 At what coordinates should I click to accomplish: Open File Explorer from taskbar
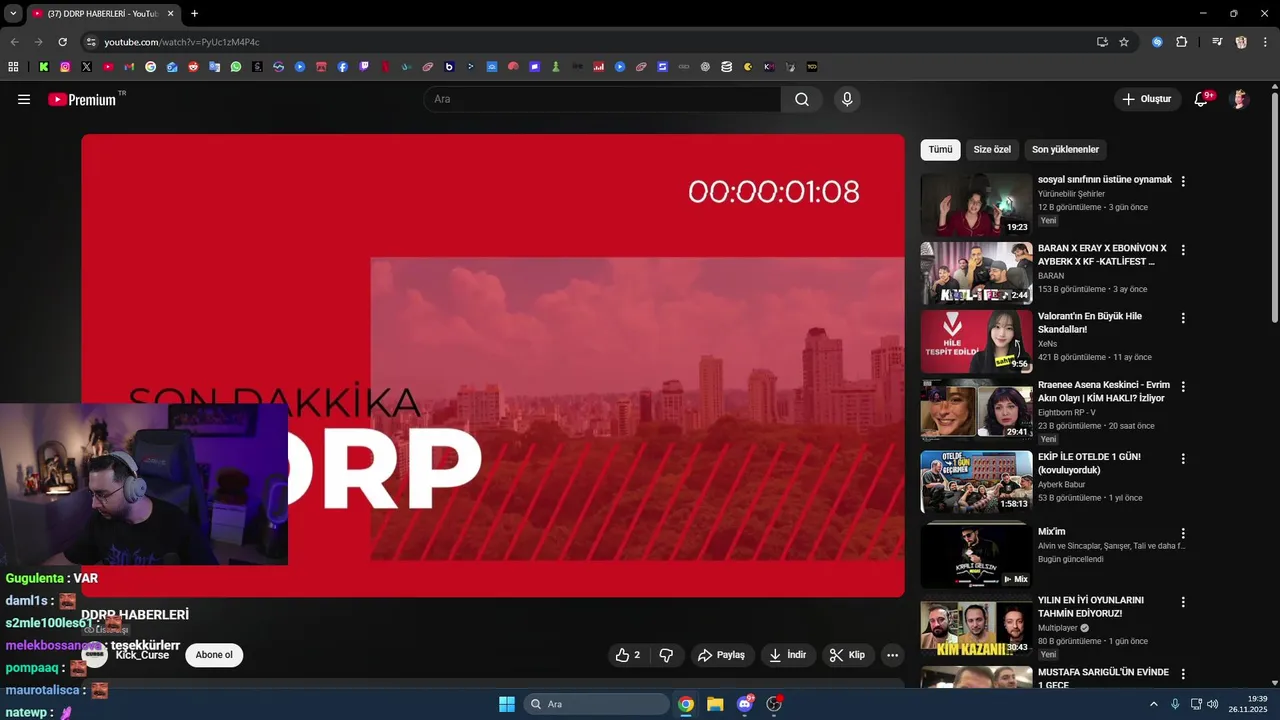coord(715,704)
